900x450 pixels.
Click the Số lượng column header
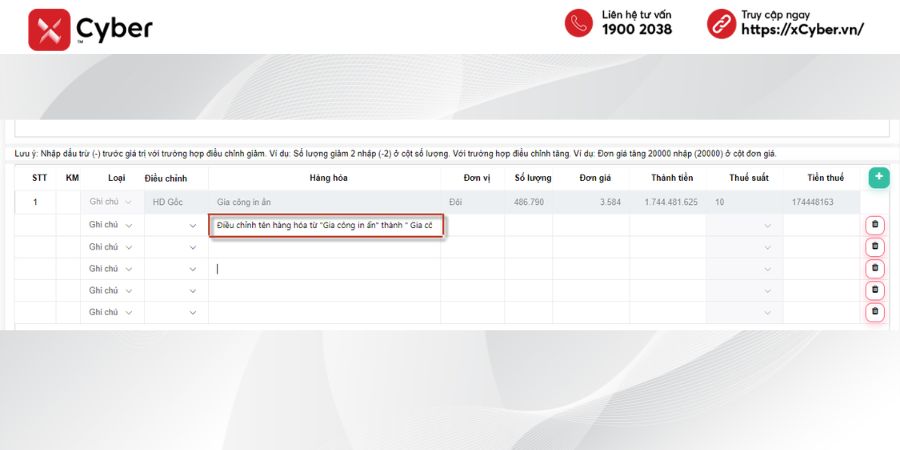533,178
